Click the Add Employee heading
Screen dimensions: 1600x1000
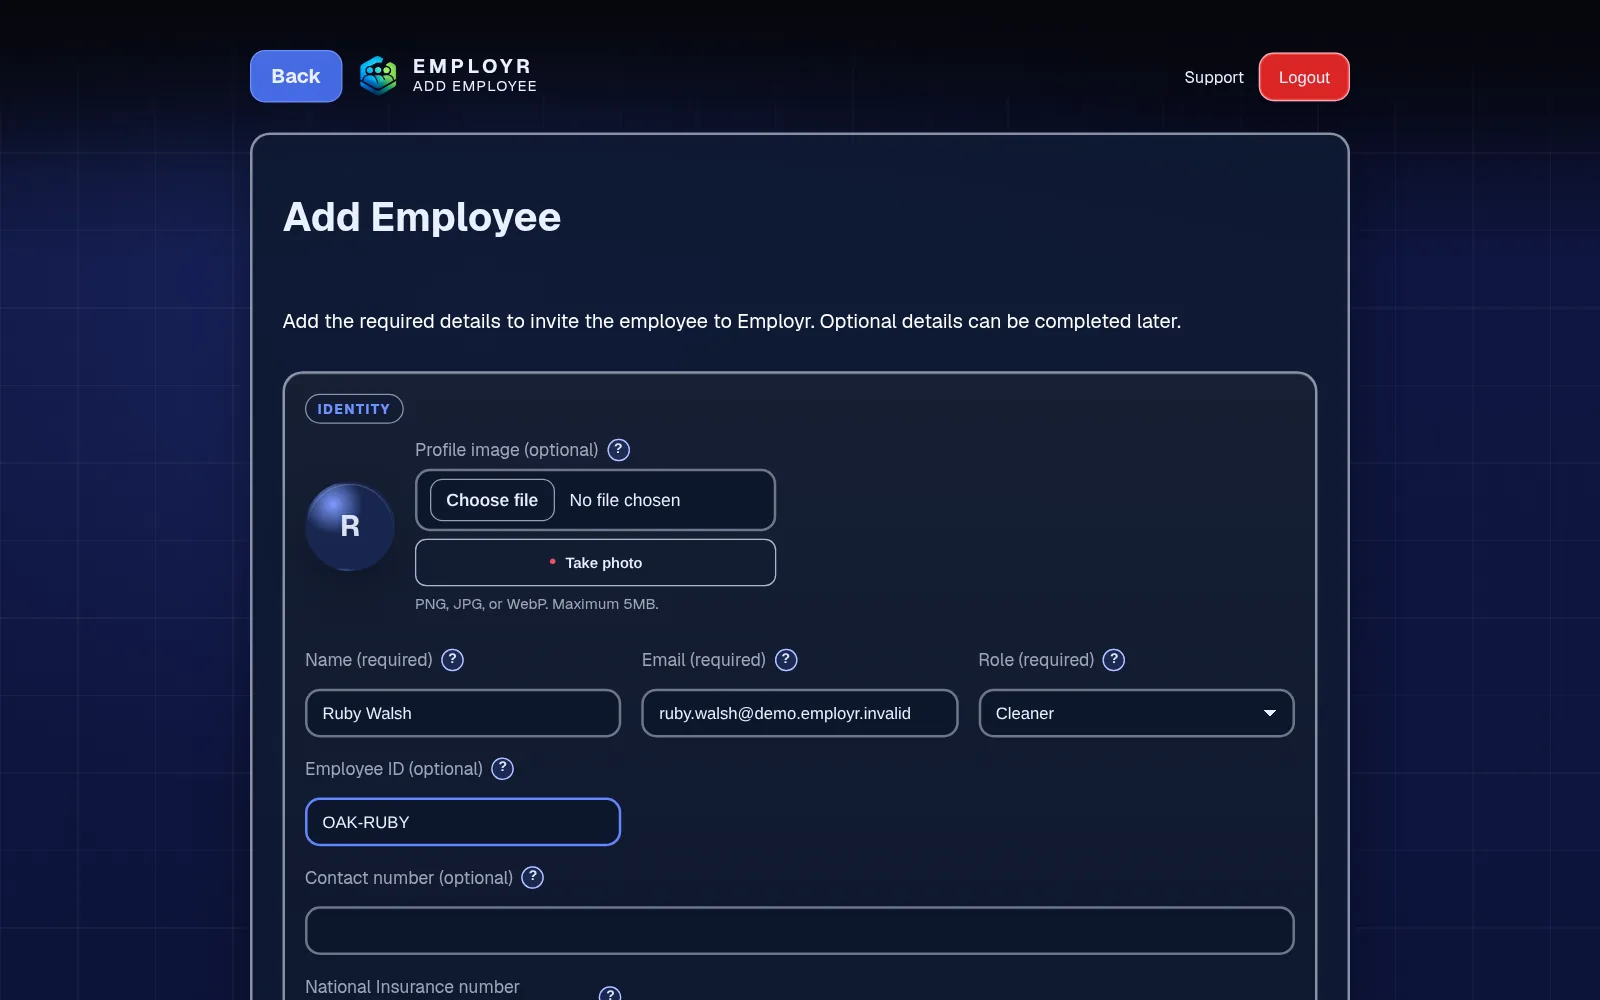point(422,218)
